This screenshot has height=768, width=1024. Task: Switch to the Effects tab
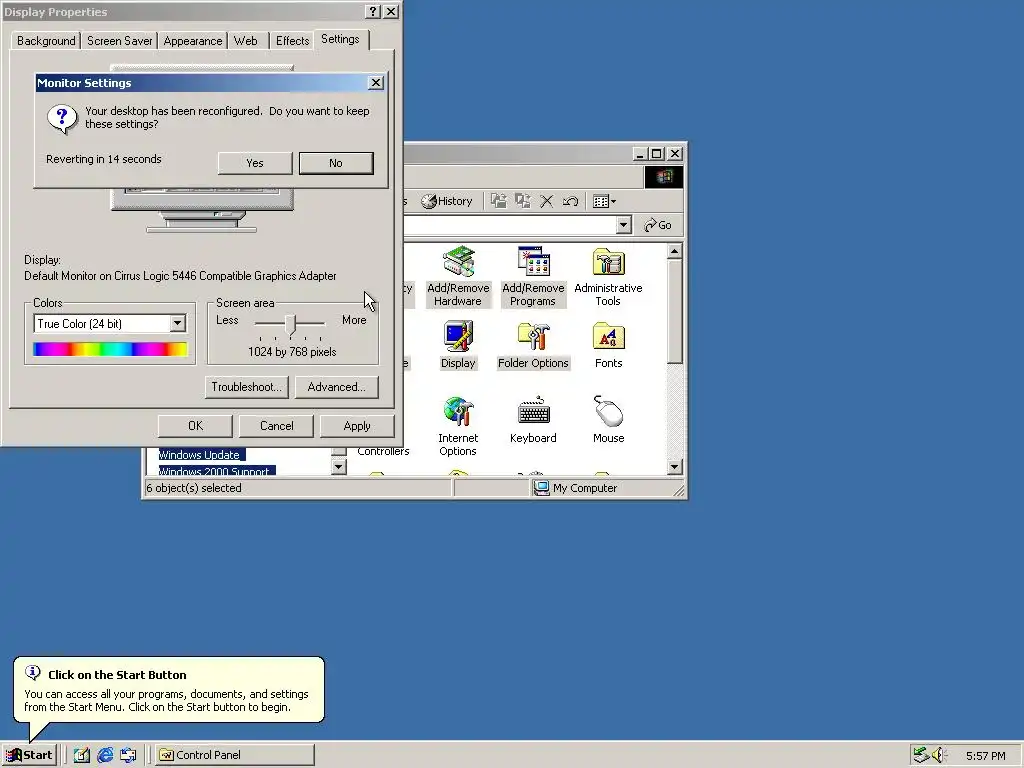pos(292,40)
